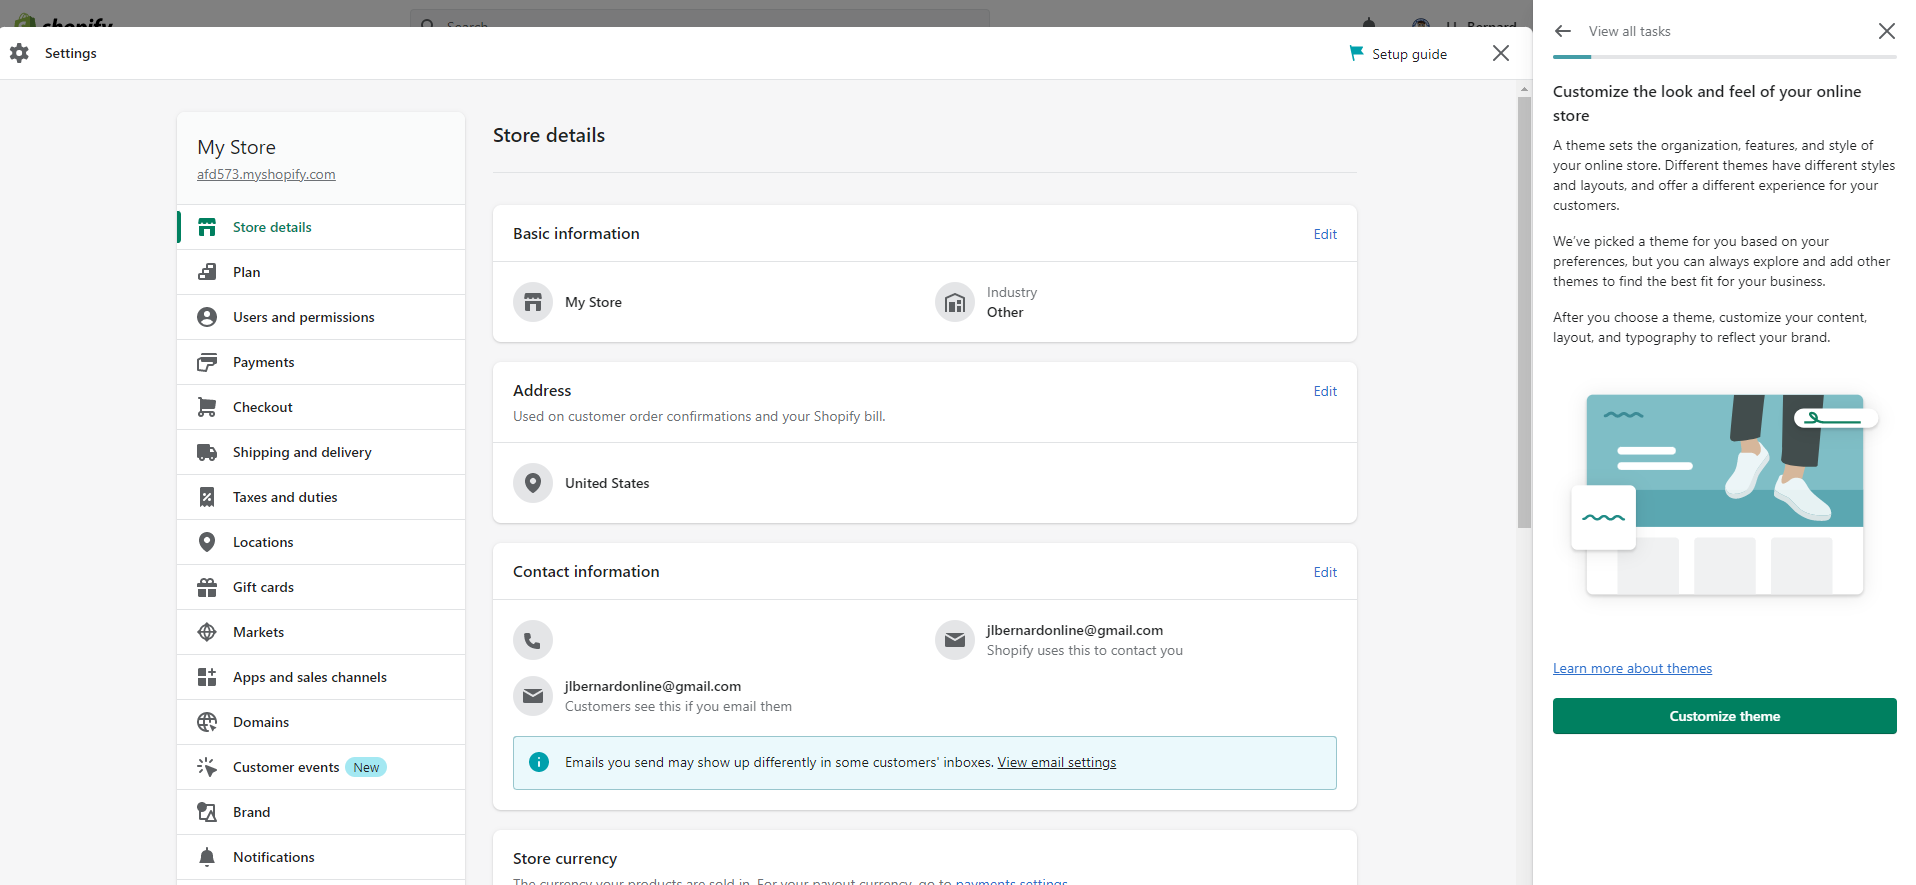Click the Checkout cart icon
This screenshot has height=885, width=1916.
[x=207, y=407]
